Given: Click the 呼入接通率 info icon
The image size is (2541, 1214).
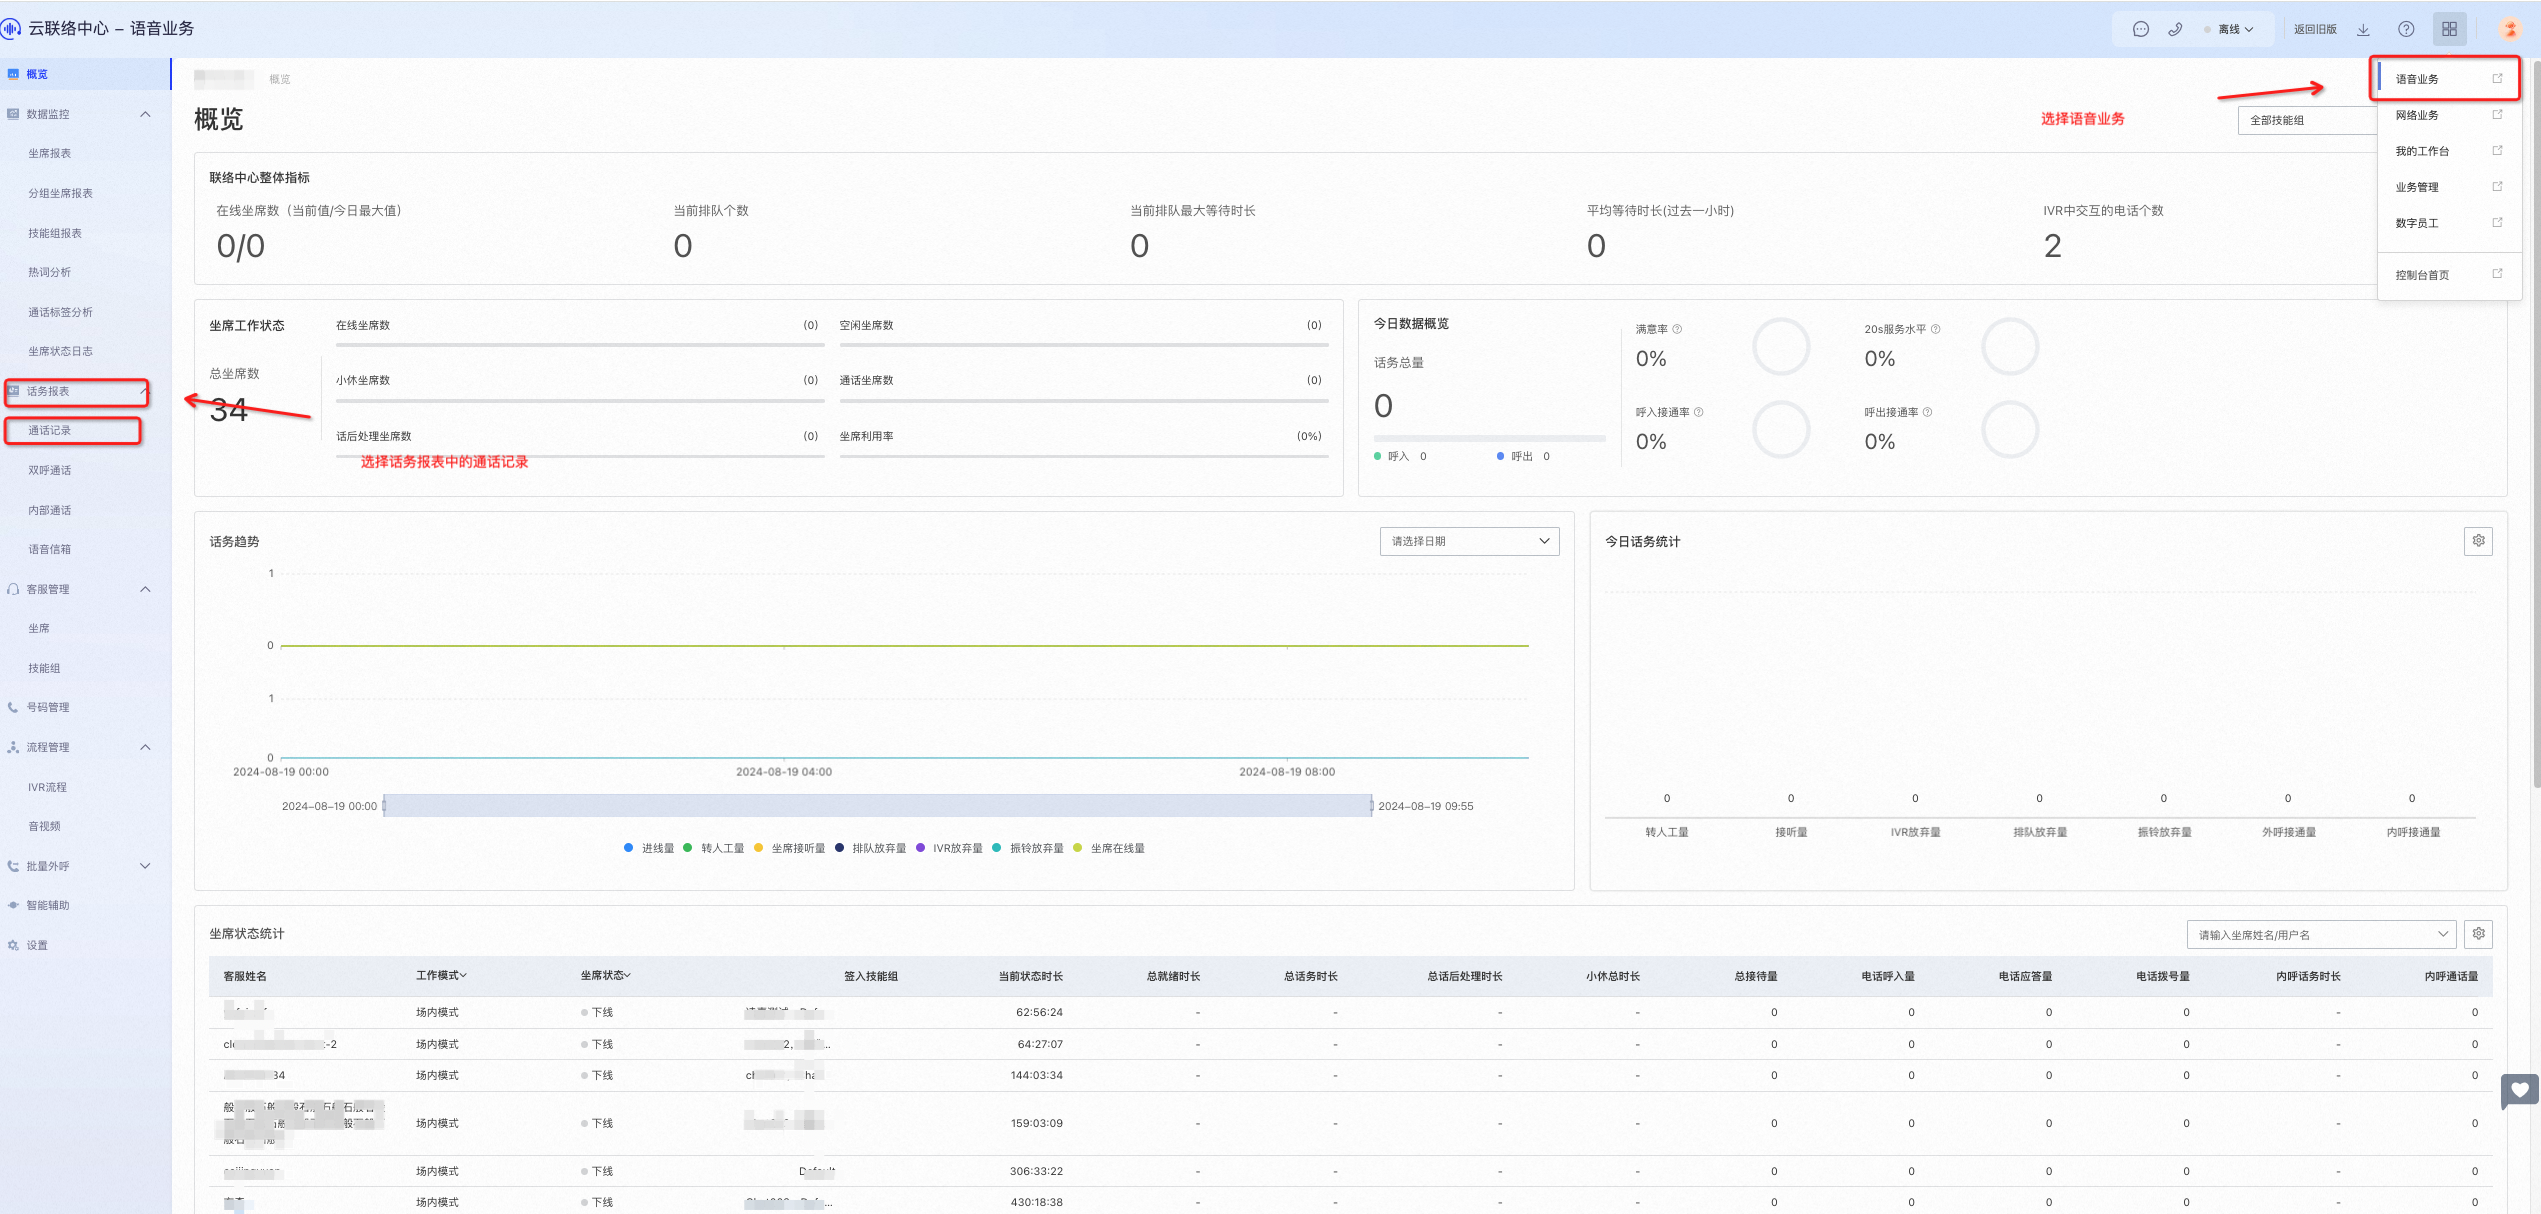Looking at the screenshot, I should 1698,412.
